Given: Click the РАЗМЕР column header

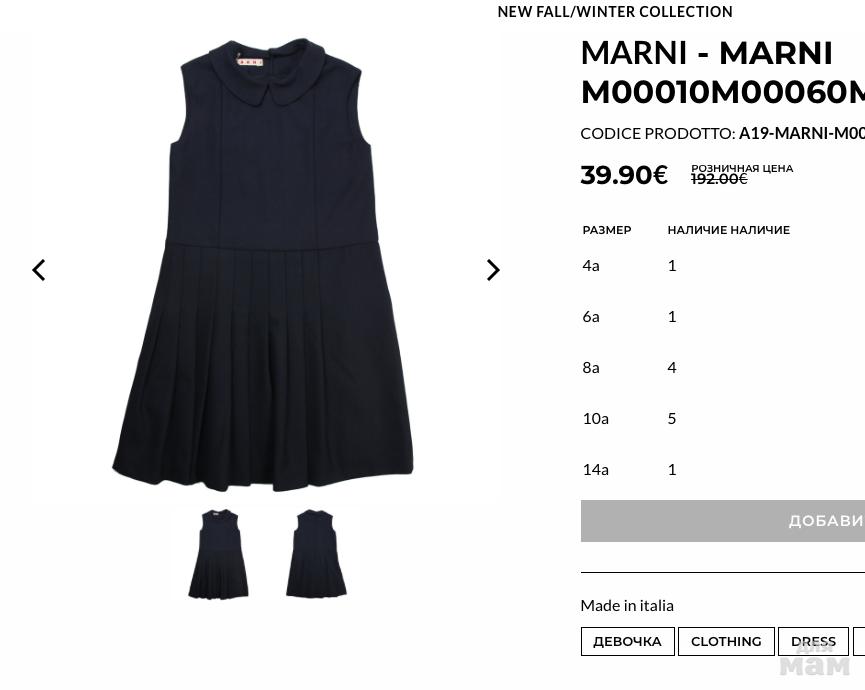Looking at the screenshot, I should (x=607, y=230).
